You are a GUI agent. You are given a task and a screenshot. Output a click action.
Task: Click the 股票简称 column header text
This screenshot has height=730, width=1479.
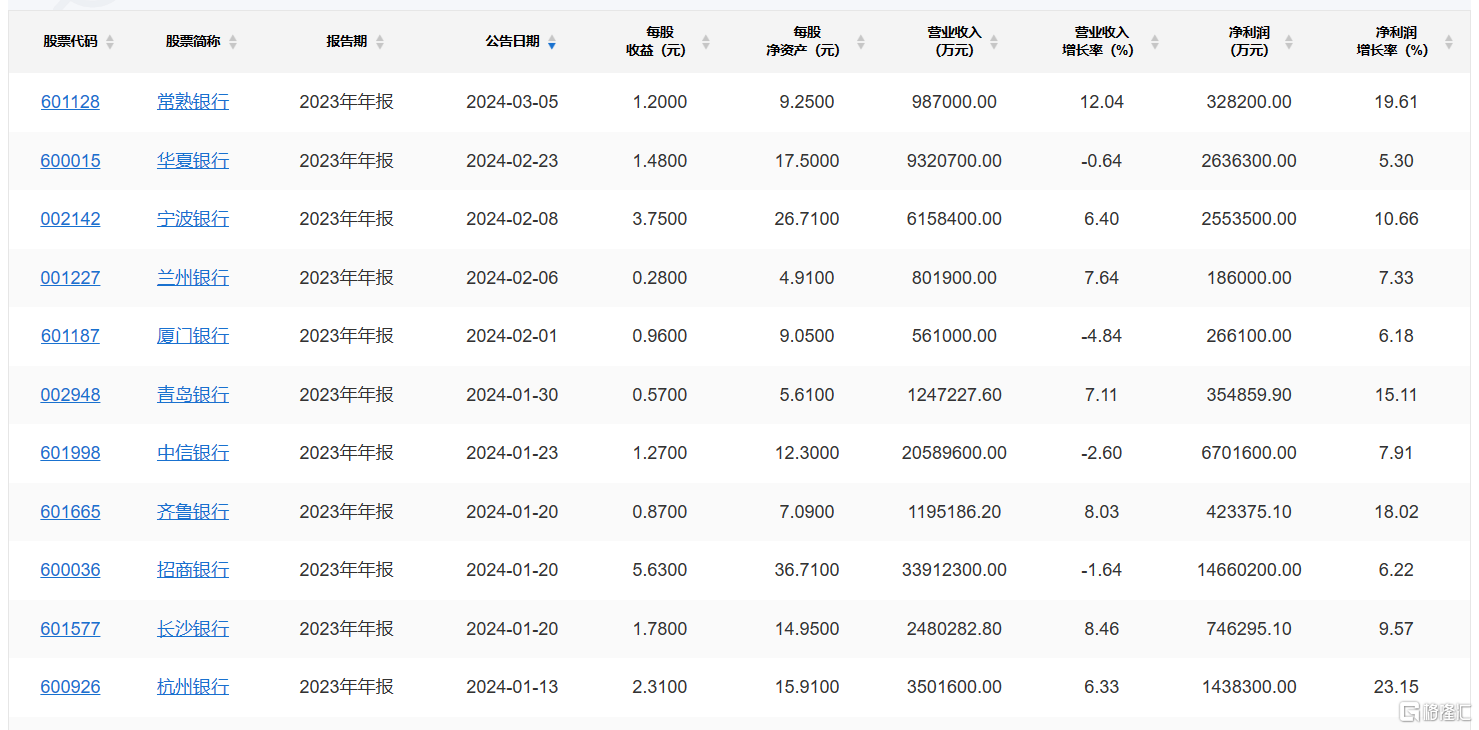pyautogui.click(x=193, y=42)
